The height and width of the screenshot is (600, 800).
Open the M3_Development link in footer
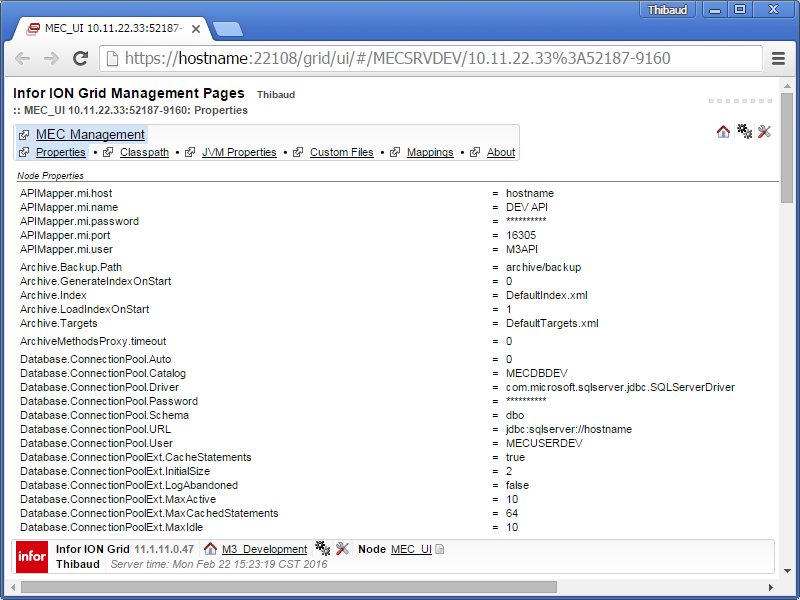(264, 549)
